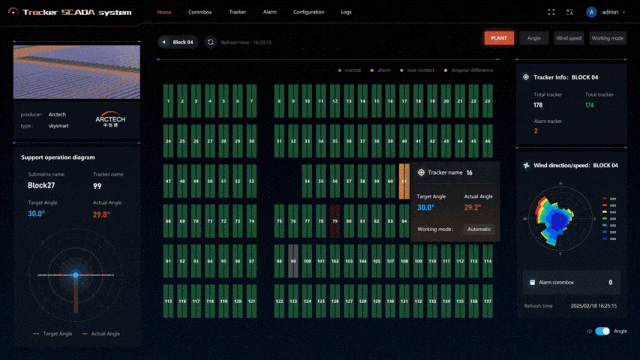Switch to the Tracker menu tab

(238, 12)
